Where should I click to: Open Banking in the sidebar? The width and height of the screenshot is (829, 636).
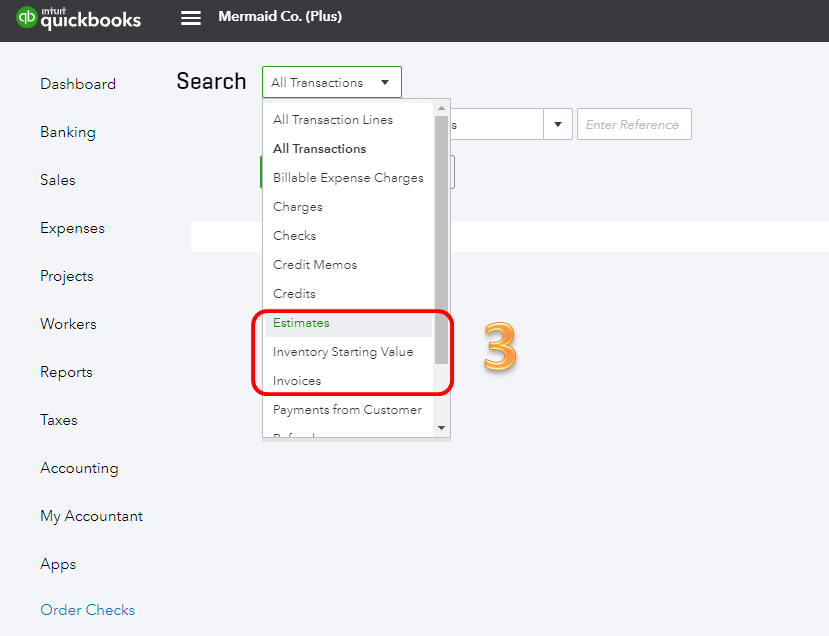(68, 132)
